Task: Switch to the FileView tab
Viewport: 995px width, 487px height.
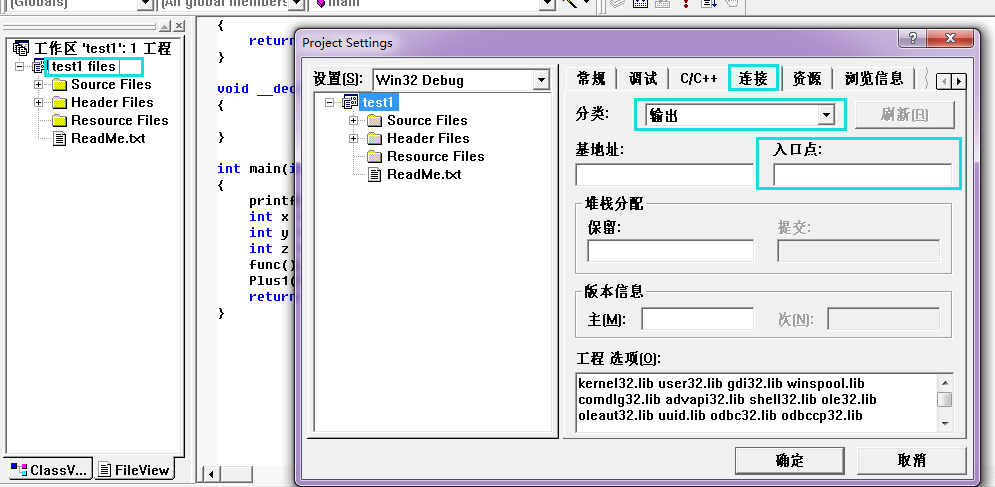Action: click(135, 470)
